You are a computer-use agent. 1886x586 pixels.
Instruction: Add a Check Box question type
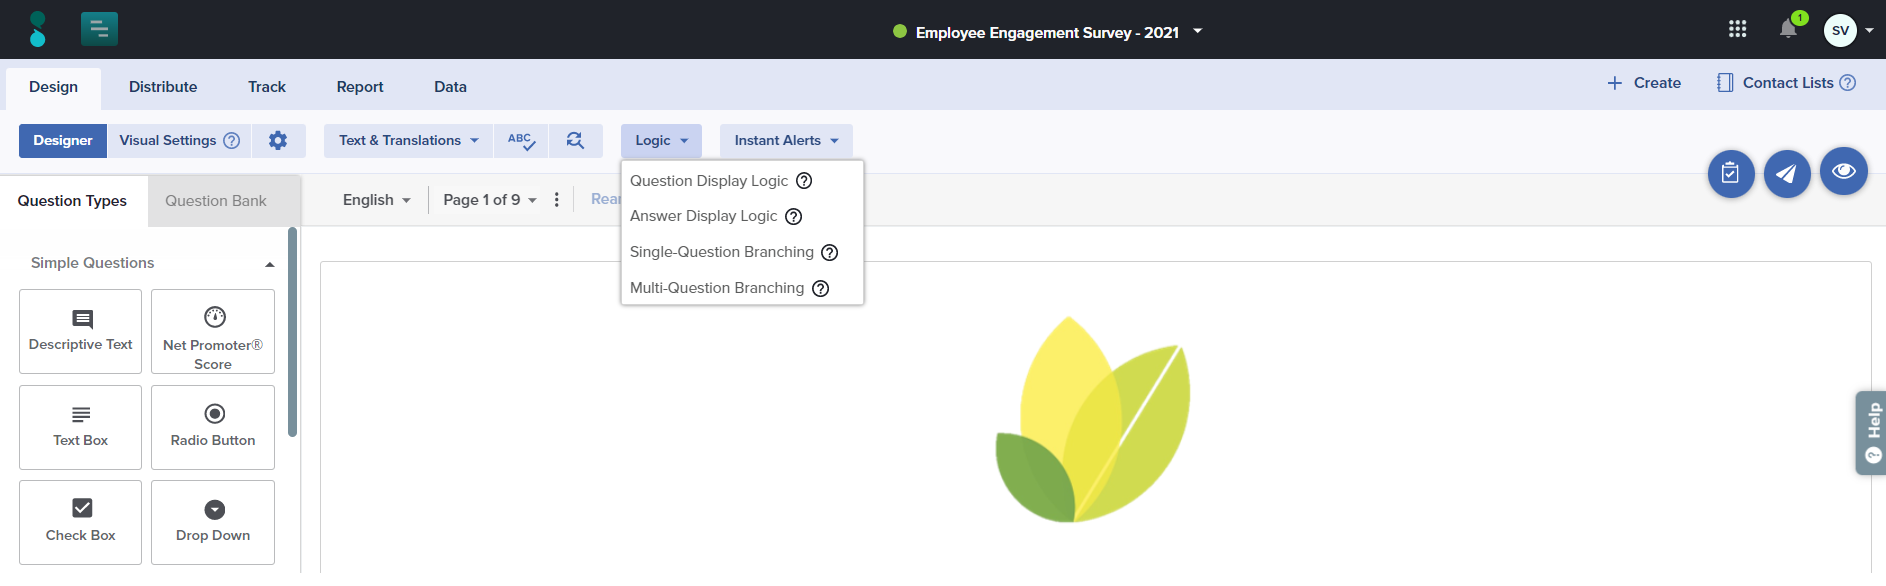81,522
